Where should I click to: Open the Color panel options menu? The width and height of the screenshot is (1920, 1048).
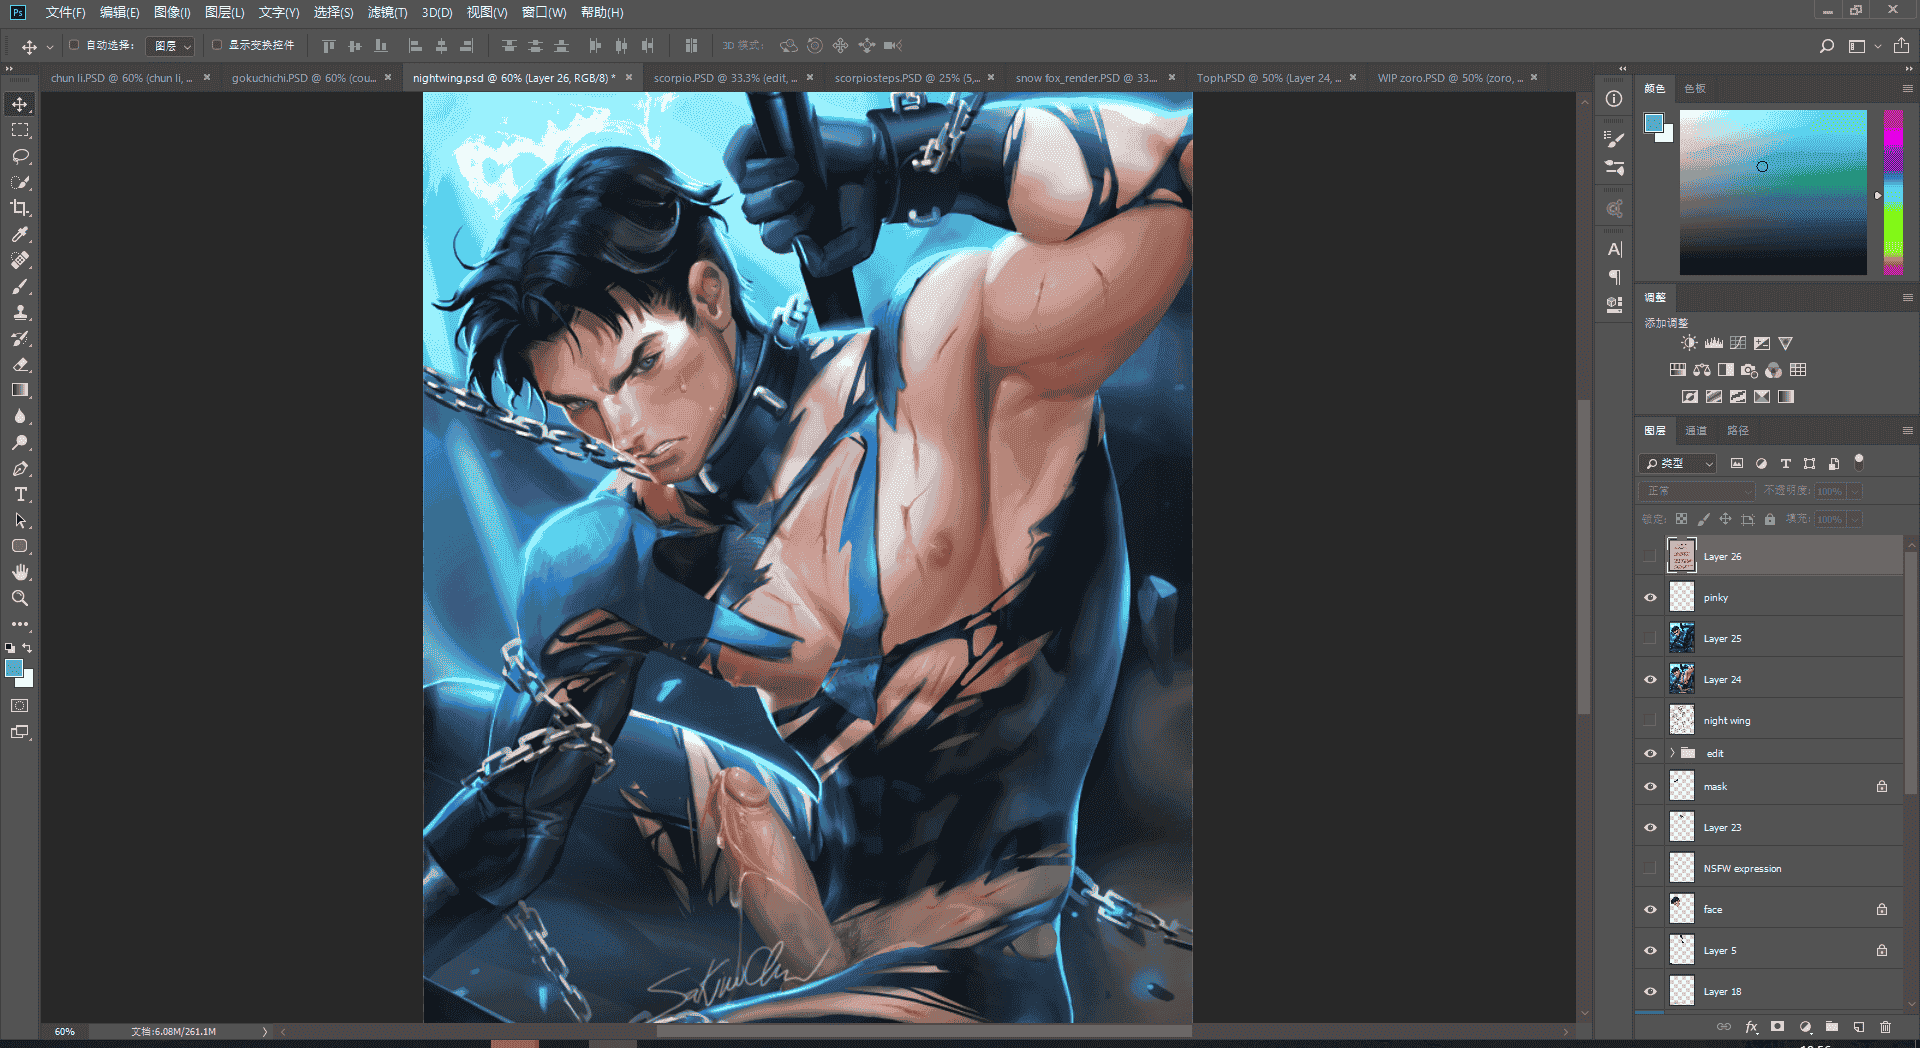[1907, 88]
